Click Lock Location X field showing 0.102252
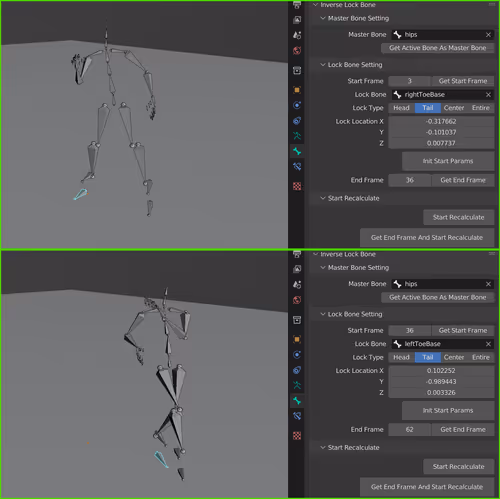The image size is (500, 499). pyautogui.click(x=441, y=371)
